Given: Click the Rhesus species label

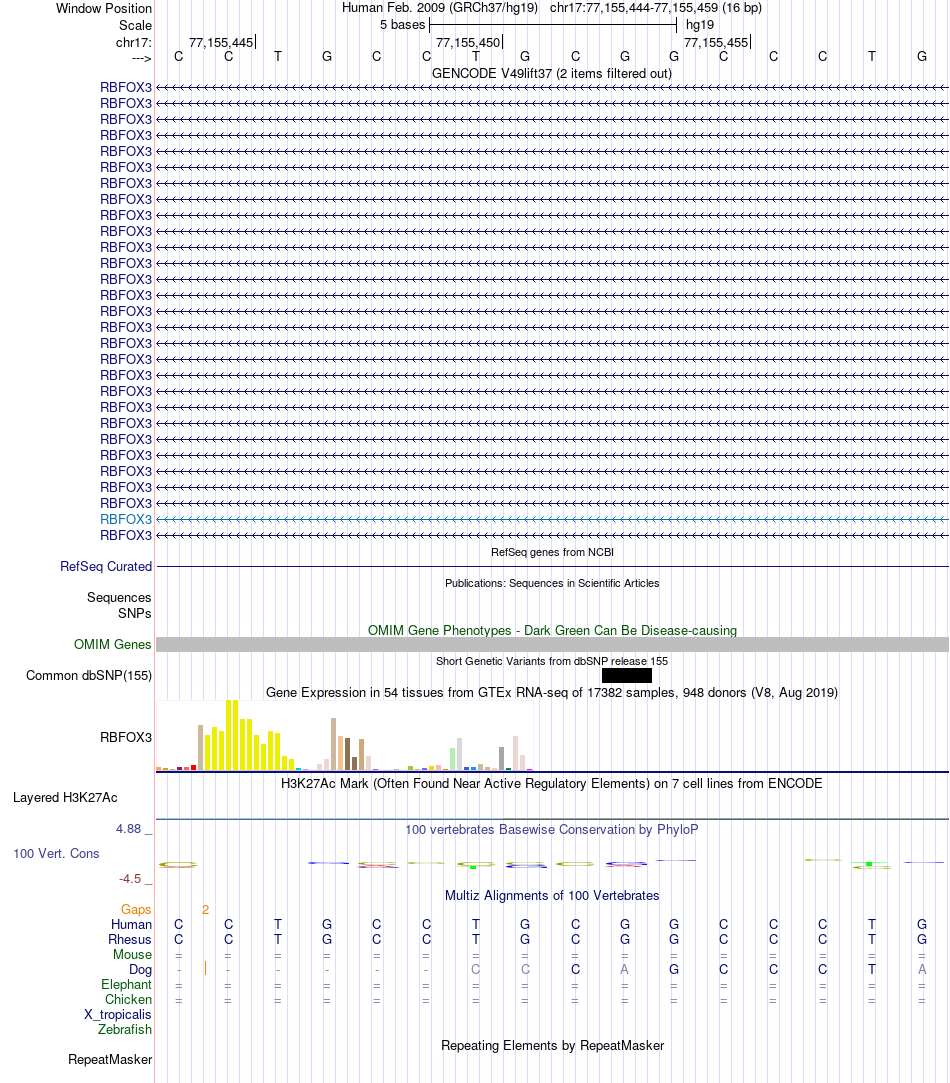Looking at the screenshot, I should tap(129, 940).
